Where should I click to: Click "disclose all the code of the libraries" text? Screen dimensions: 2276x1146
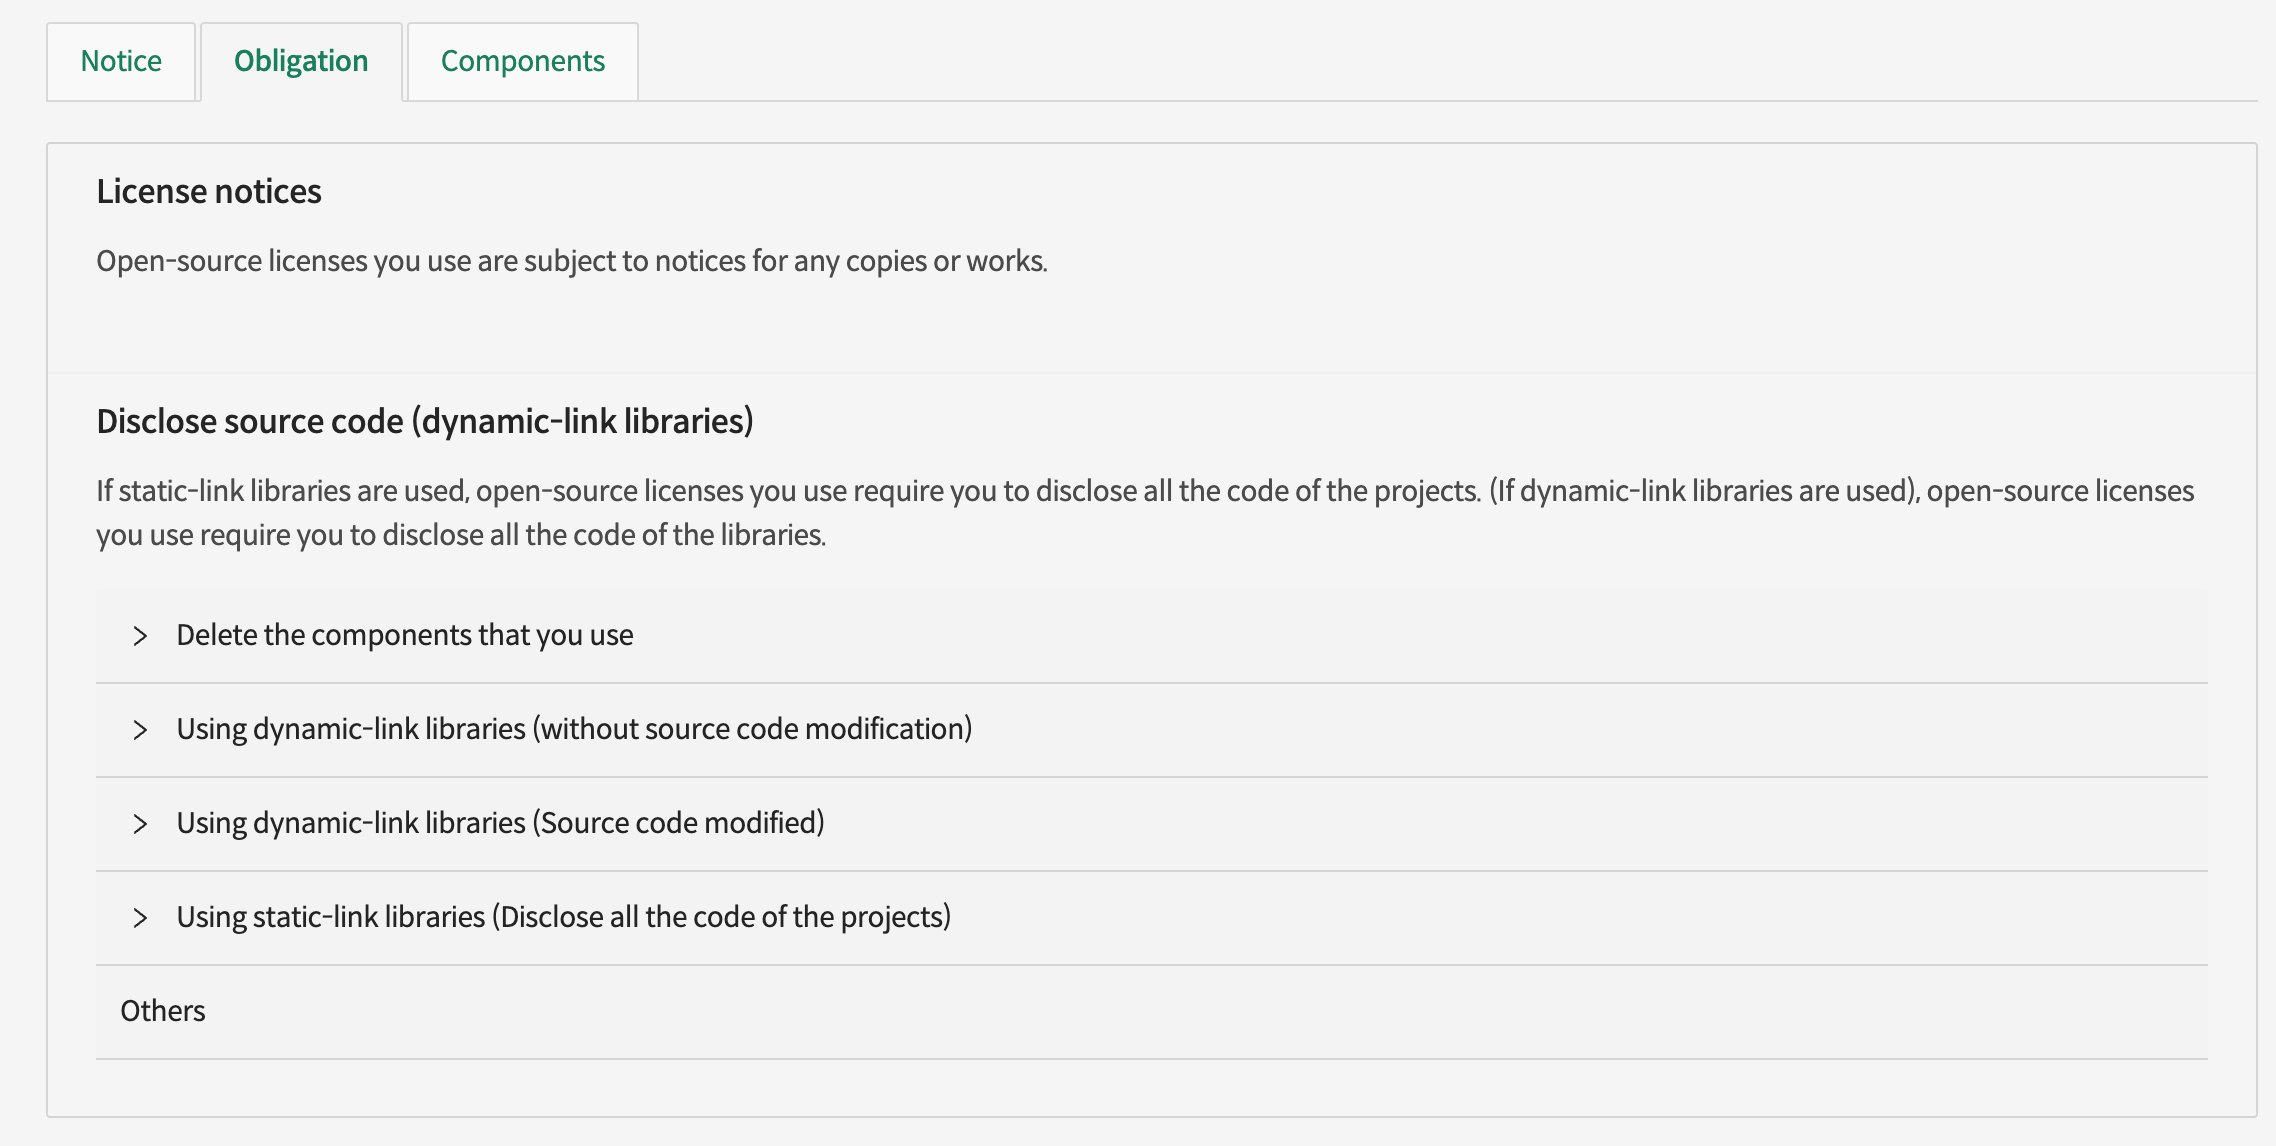604,536
